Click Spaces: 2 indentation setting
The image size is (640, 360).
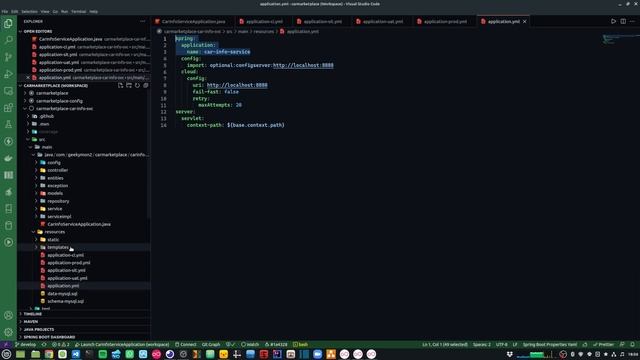tap(482, 344)
